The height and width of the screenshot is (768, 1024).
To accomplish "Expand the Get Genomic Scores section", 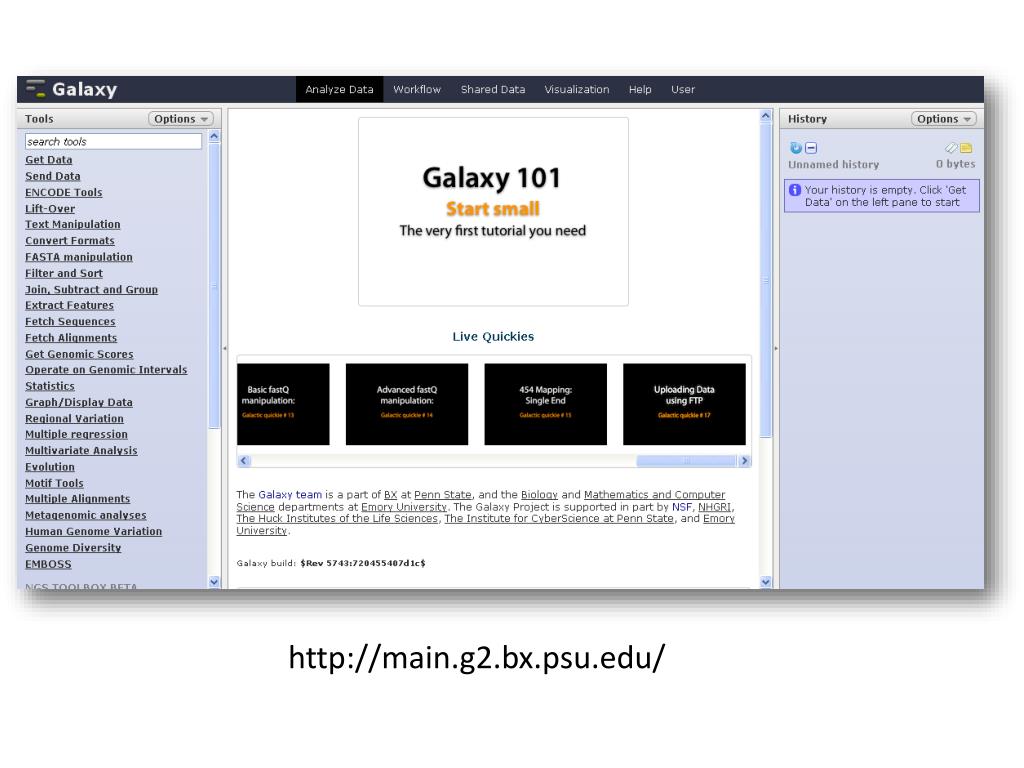I will click(80, 355).
